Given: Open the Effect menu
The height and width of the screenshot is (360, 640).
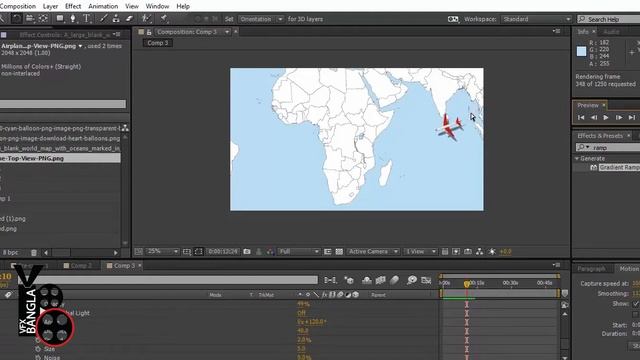Looking at the screenshot, I should (73, 6).
